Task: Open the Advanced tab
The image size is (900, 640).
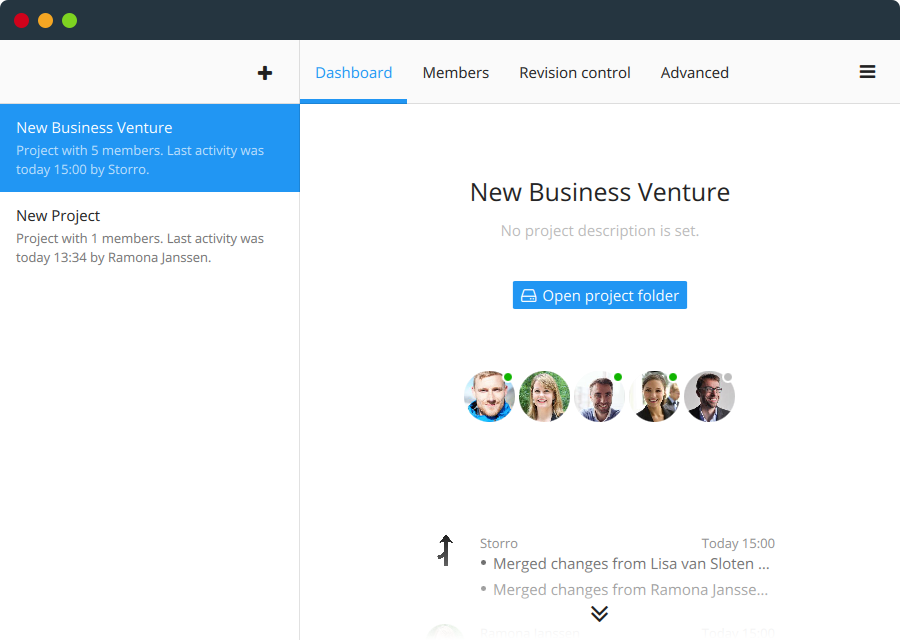Action: pos(694,73)
